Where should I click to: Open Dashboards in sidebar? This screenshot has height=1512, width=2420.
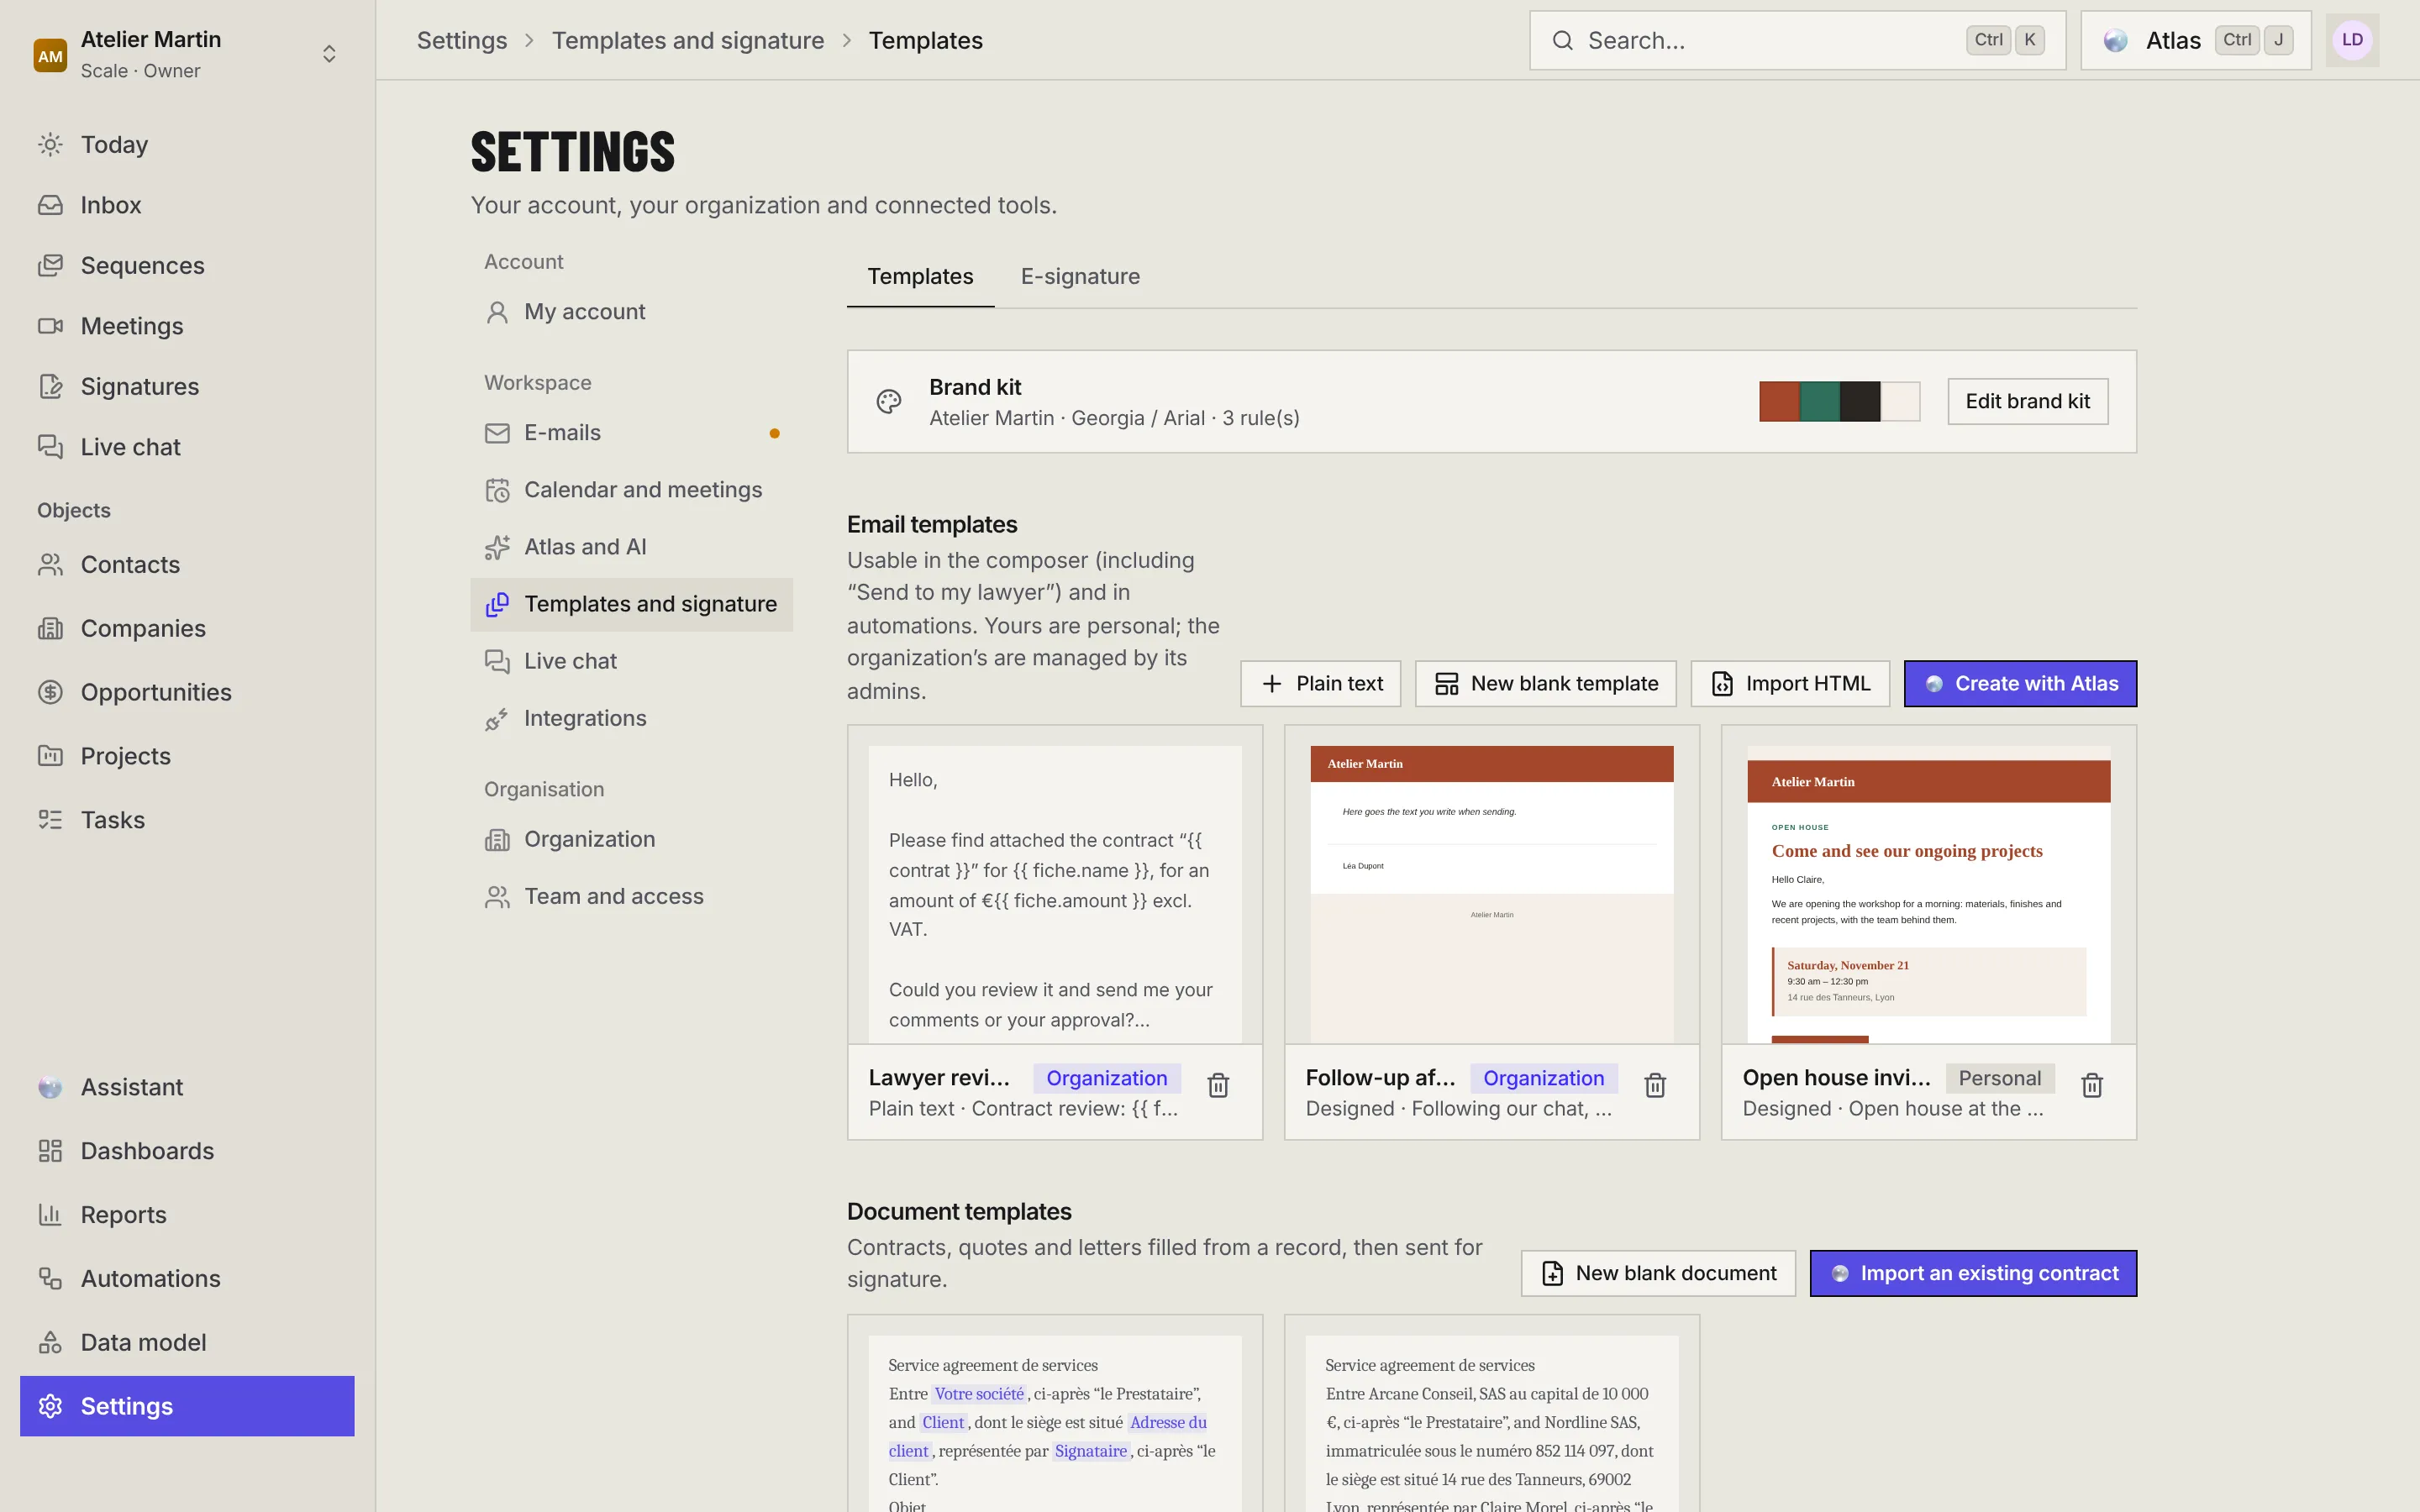[x=187, y=1151]
